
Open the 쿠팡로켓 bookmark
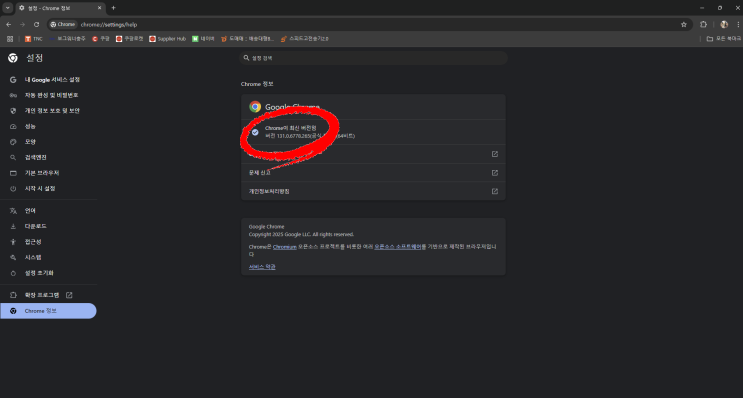pyautogui.click(x=129, y=39)
